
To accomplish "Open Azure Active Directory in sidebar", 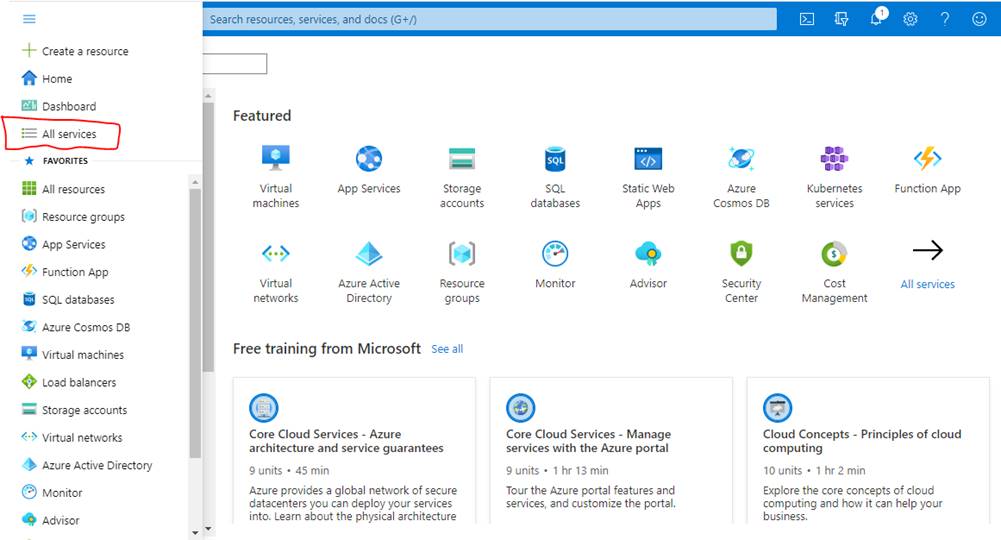I will (87, 465).
